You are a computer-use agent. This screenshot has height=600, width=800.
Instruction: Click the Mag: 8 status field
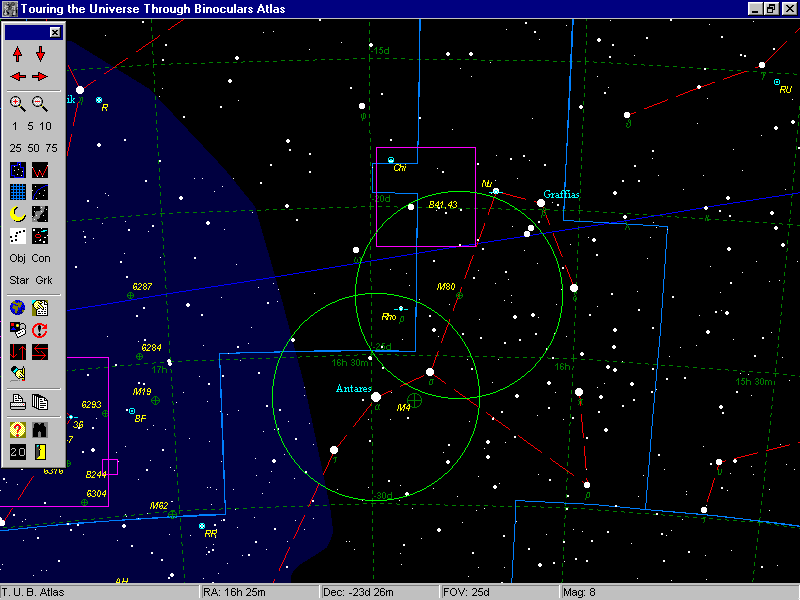tap(680, 592)
